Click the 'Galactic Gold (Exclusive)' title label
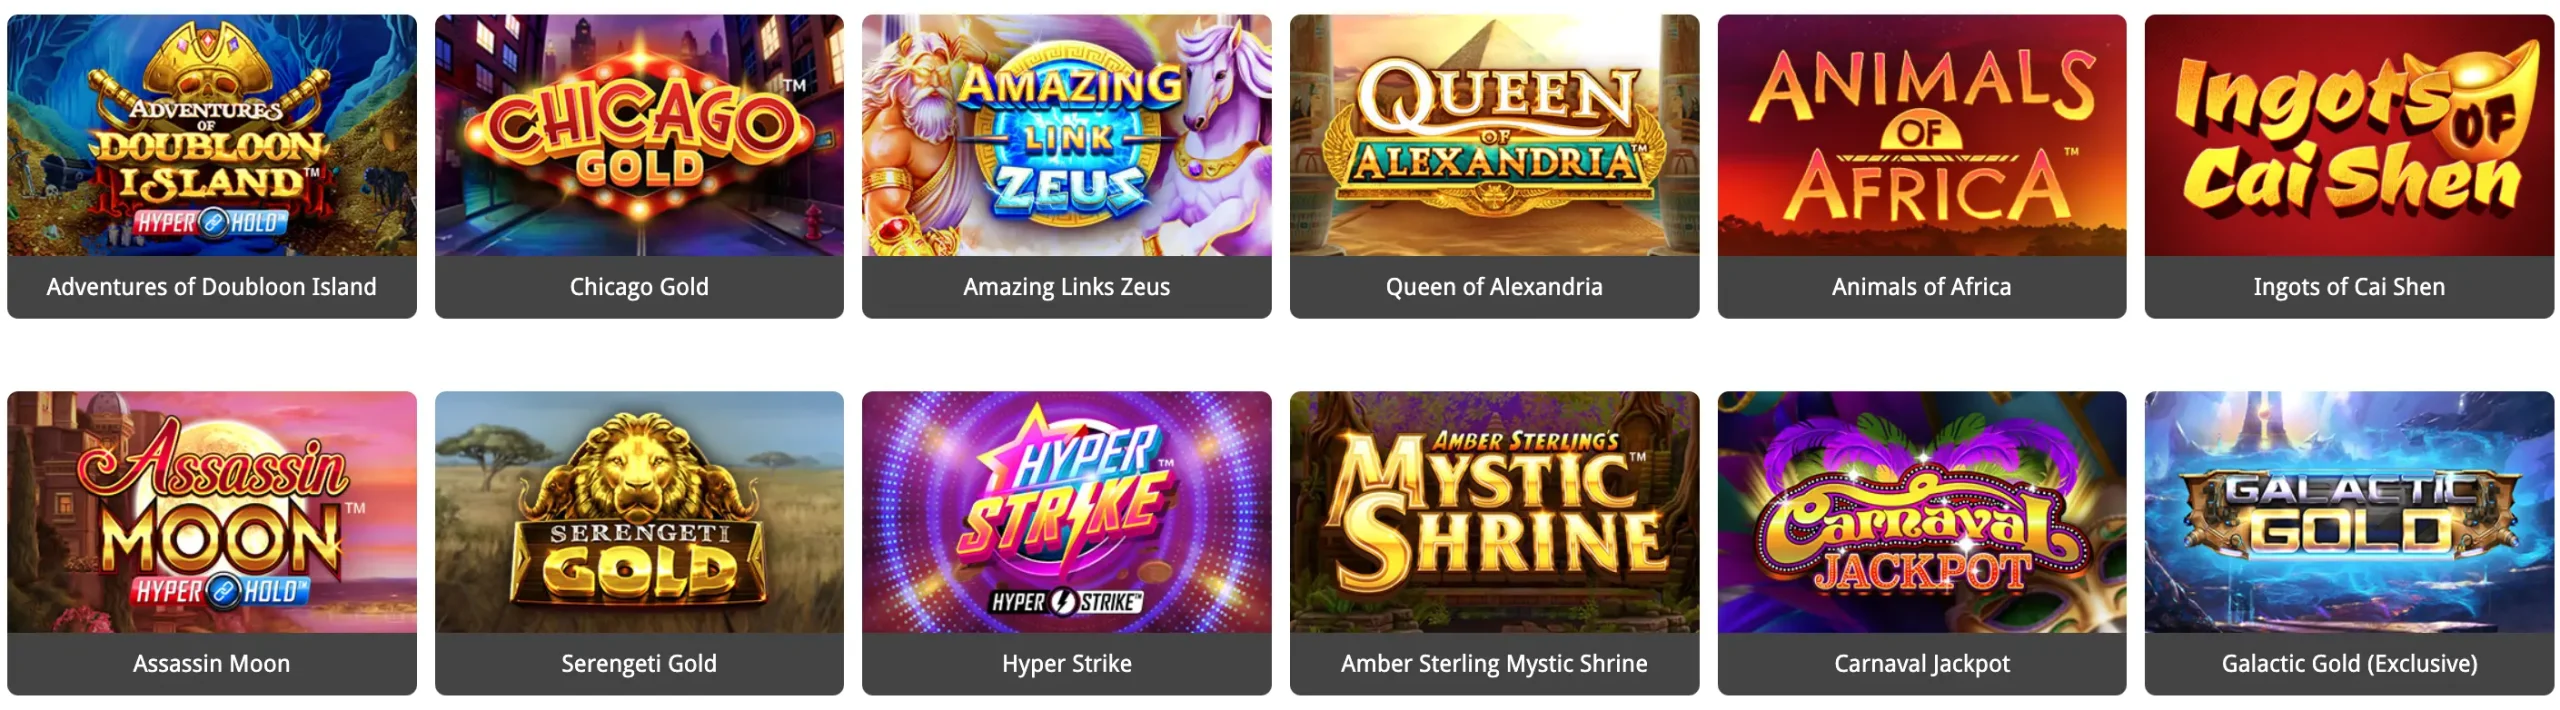This screenshot has width=2560, height=710. tap(2349, 664)
